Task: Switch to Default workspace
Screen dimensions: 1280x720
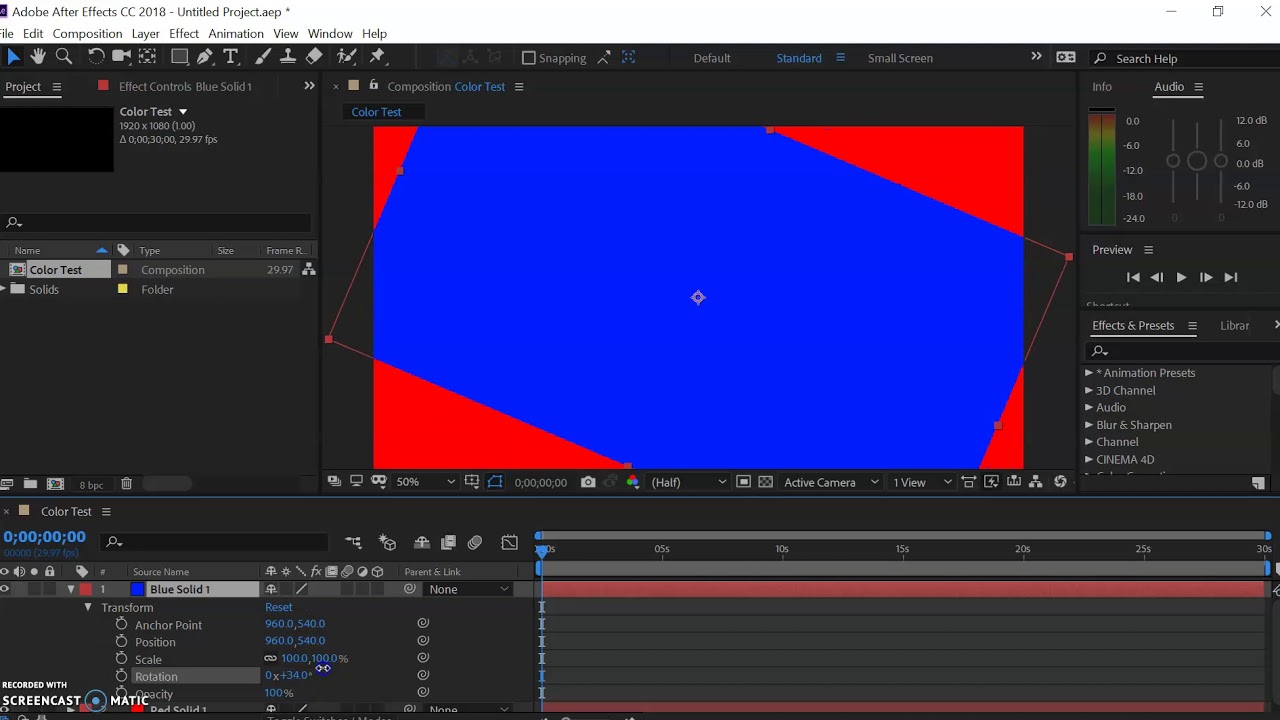Action: pyautogui.click(x=712, y=58)
